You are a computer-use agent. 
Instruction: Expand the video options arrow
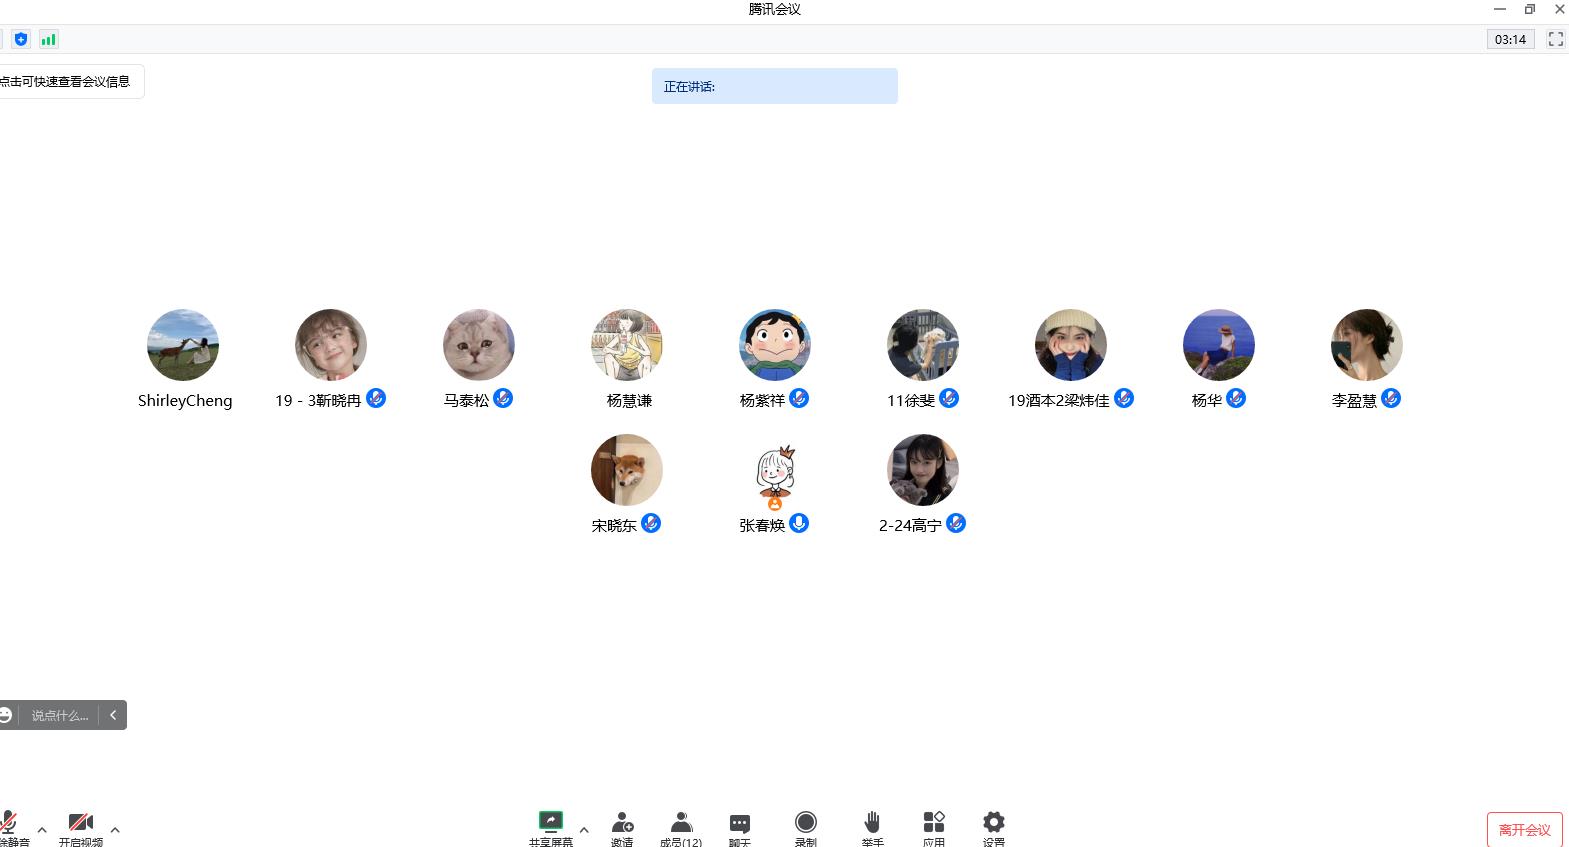(115, 829)
